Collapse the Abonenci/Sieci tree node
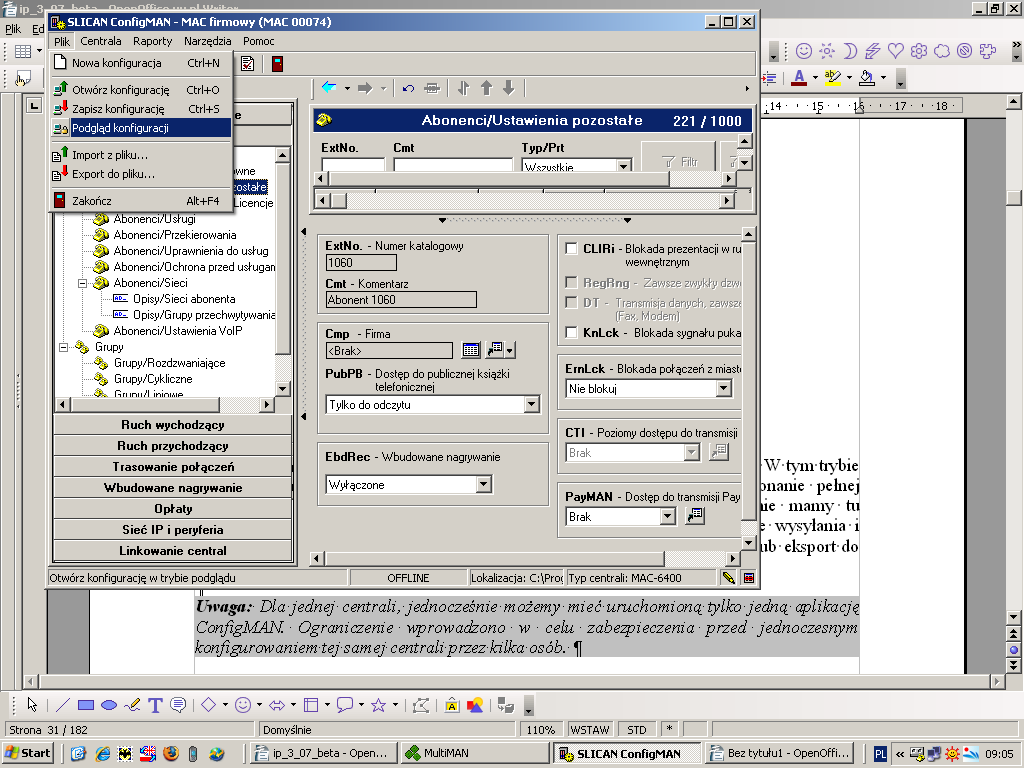This screenshot has height=768, width=1024. click(82, 283)
